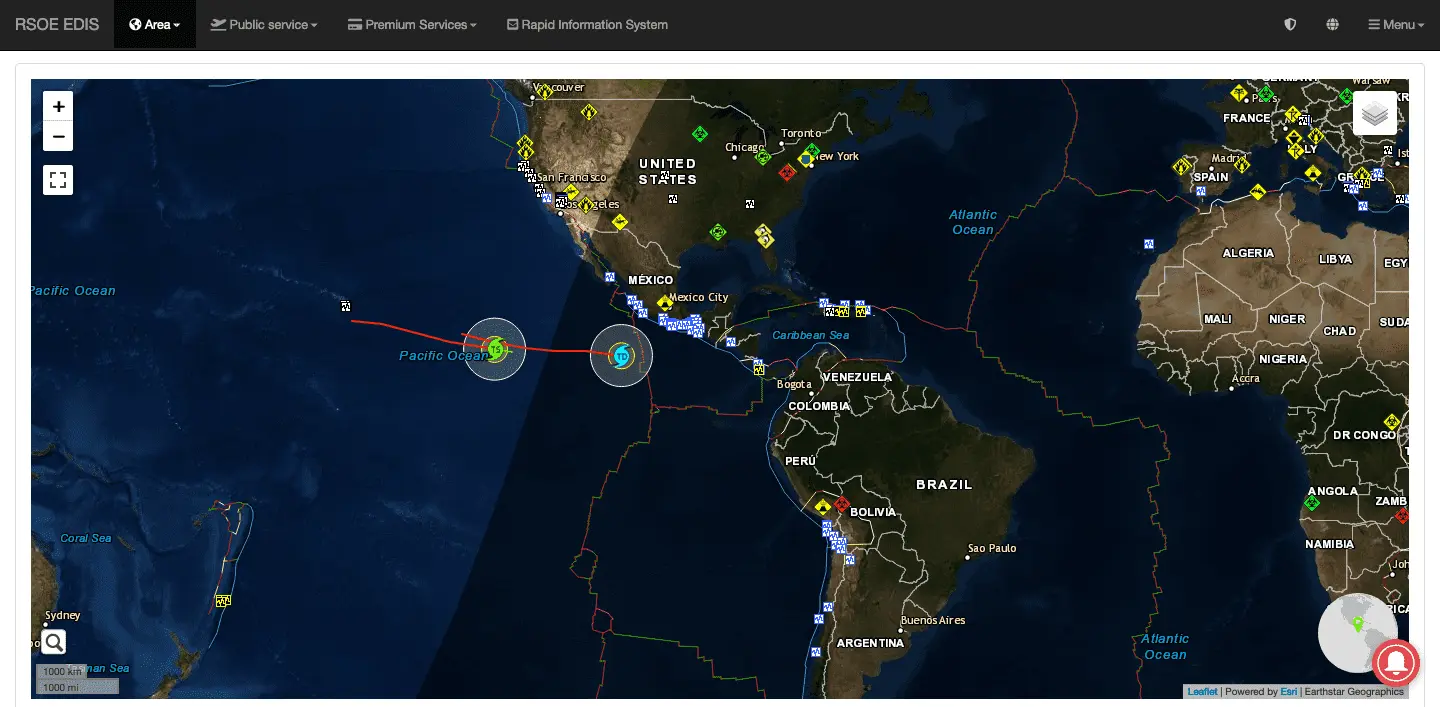Open the map layers control
This screenshot has height=707, width=1440.
[x=1375, y=114]
